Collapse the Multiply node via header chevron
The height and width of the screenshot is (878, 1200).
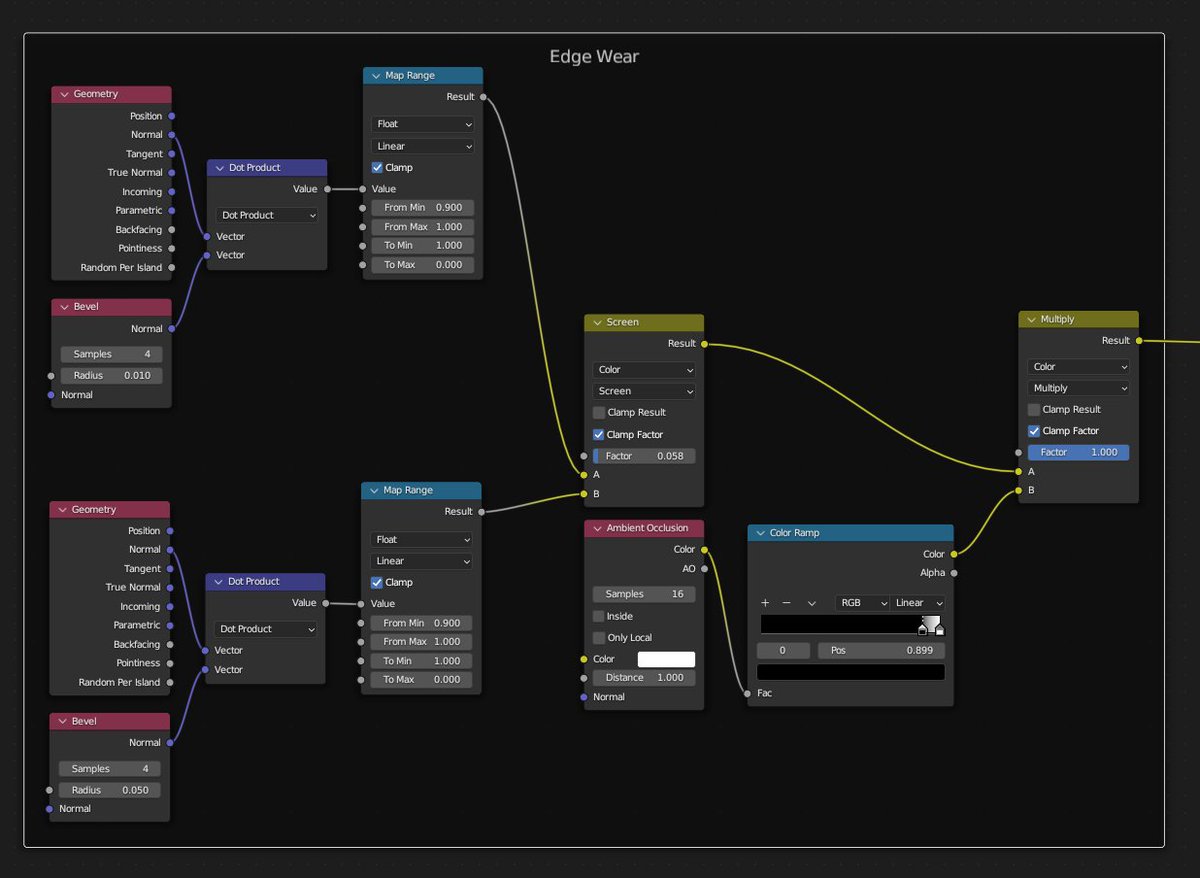(x=1030, y=320)
